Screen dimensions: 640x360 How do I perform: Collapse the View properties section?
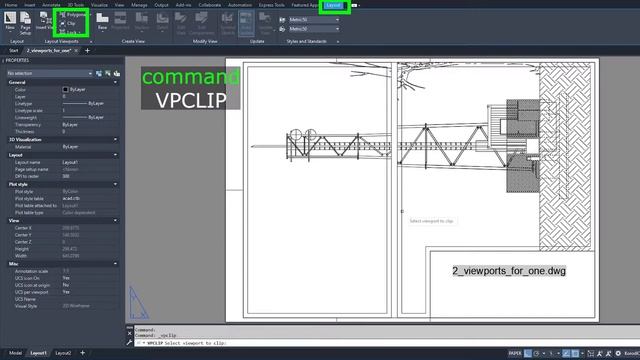coord(116,220)
